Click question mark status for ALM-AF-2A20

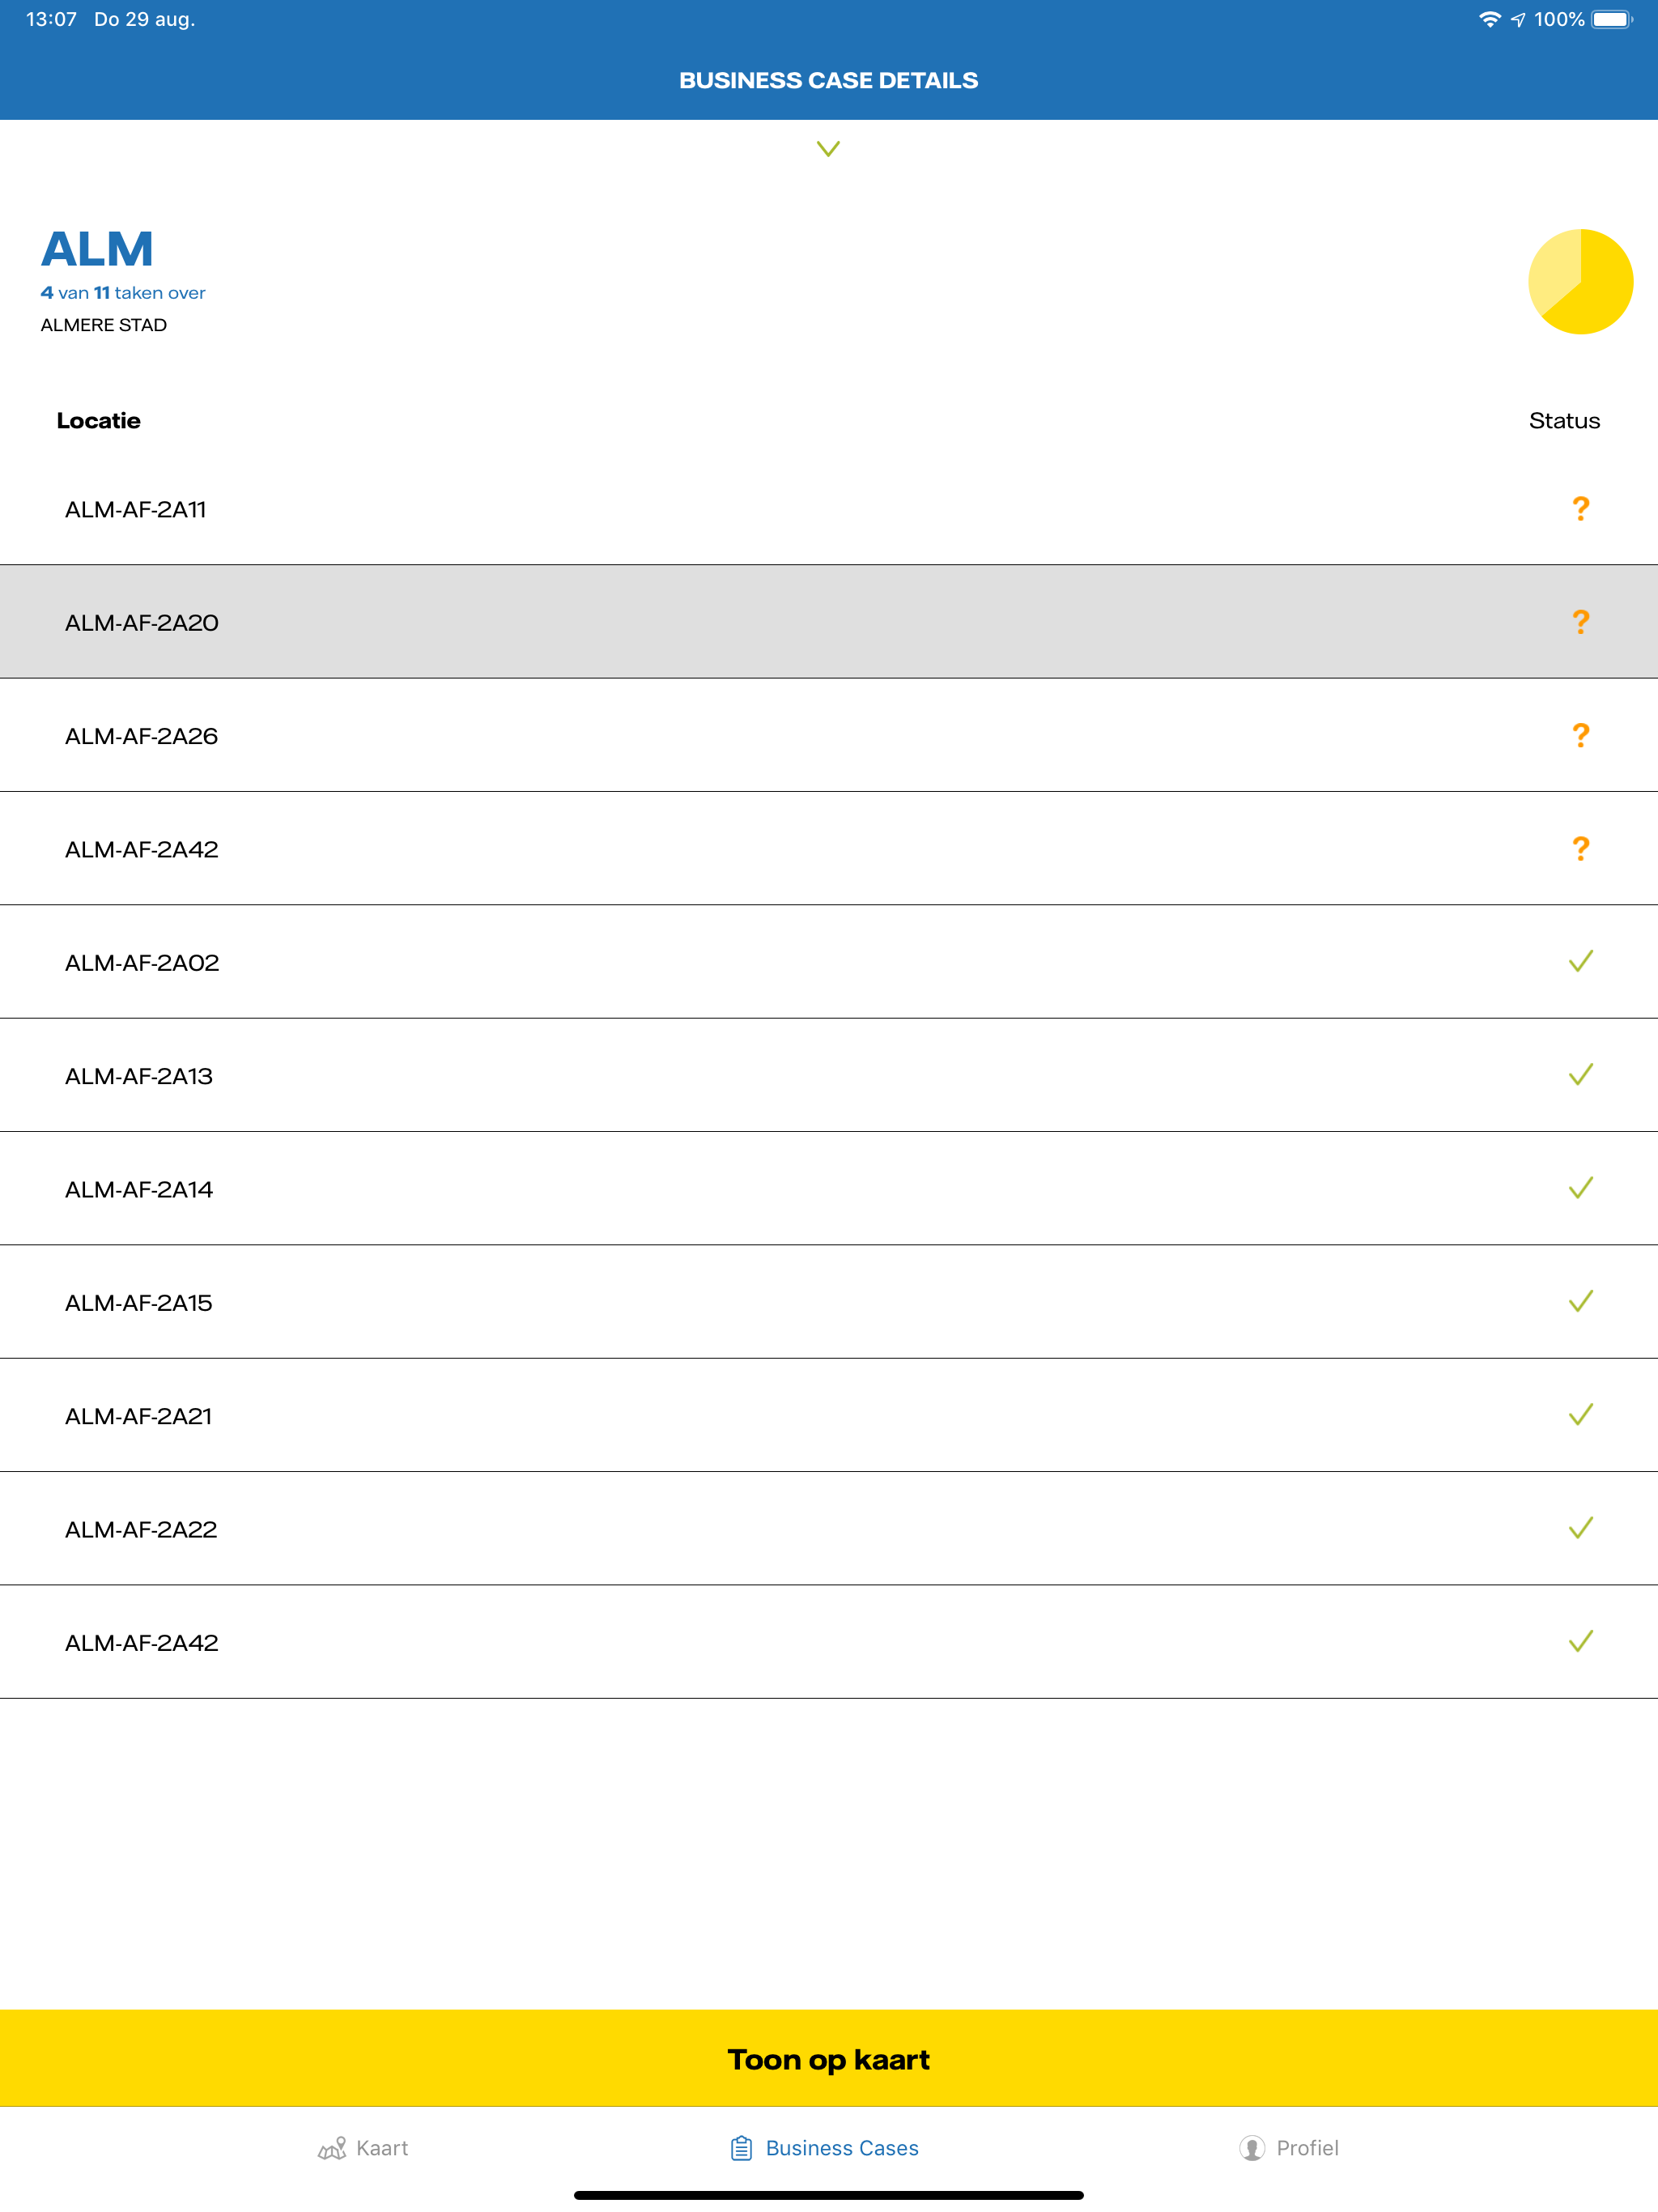pyautogui.click(x=1580, y=622)
